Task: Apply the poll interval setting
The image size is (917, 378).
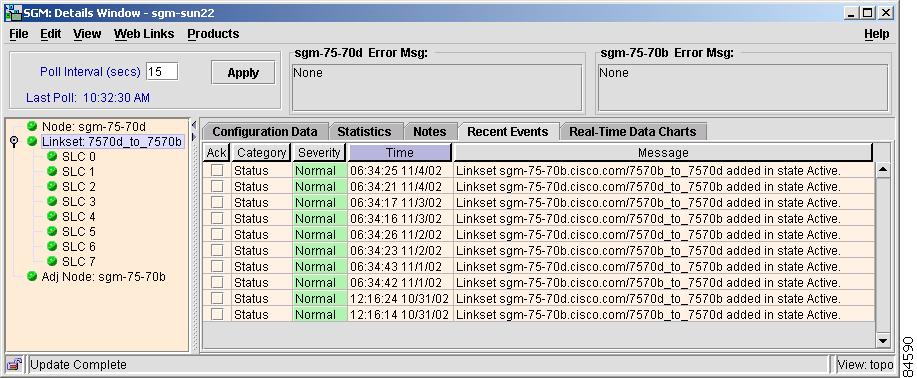Action: click(x=243, y=73)
